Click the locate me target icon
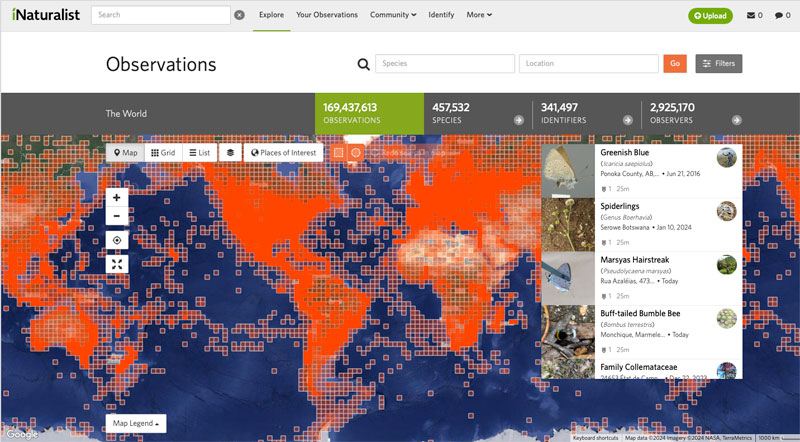Screen dimensions: 800x442 pyautogui.click(x=117, y=240)
